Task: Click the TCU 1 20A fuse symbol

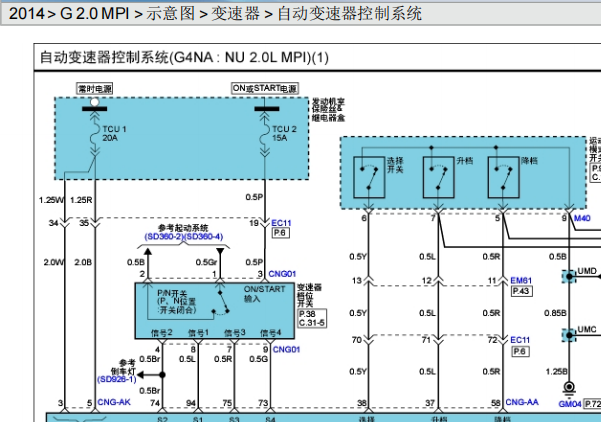Action: (x=94, y=134)
